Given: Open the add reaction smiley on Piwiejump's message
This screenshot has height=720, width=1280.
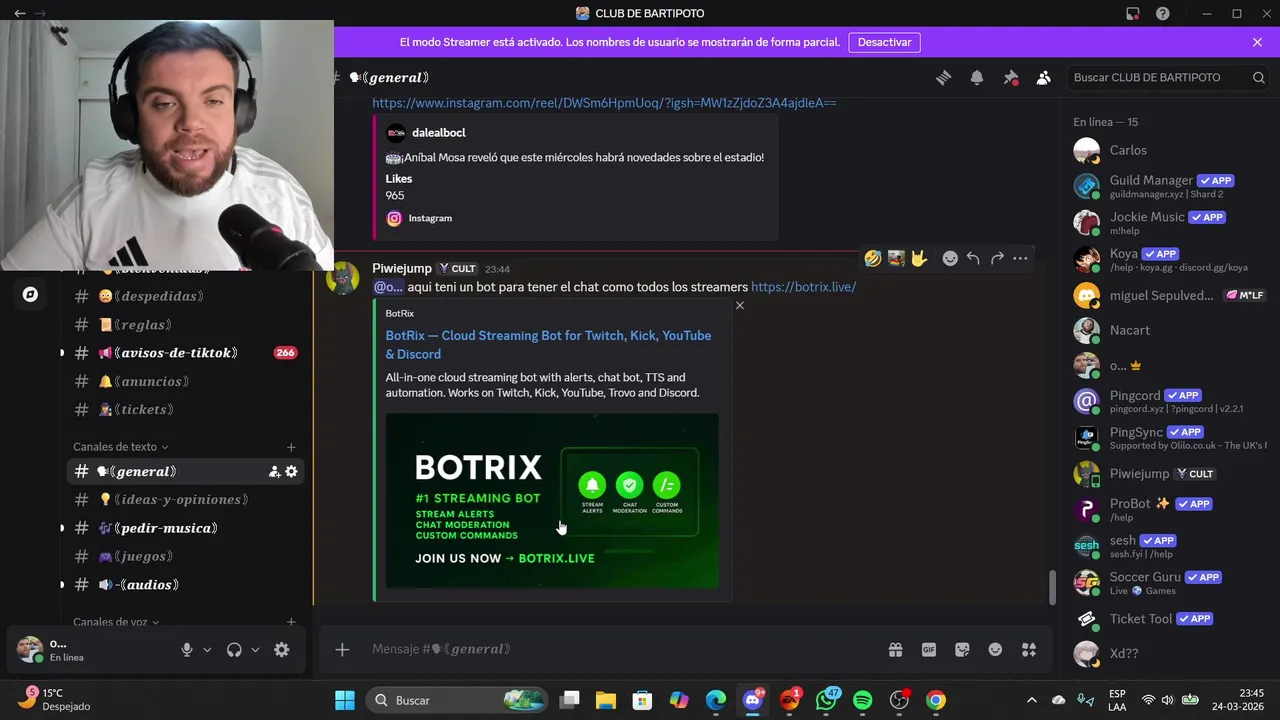Looking at the screenshot, I should coord(950,258).
